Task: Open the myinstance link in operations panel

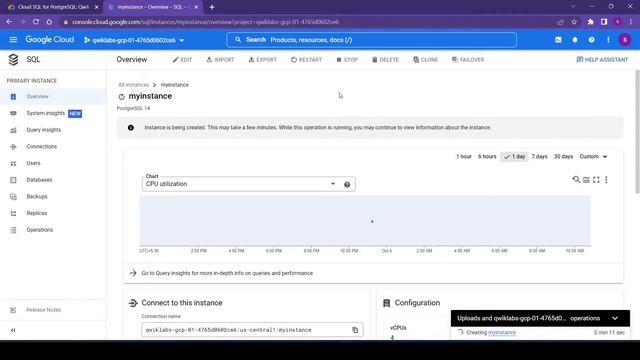Action: point(502,333)
